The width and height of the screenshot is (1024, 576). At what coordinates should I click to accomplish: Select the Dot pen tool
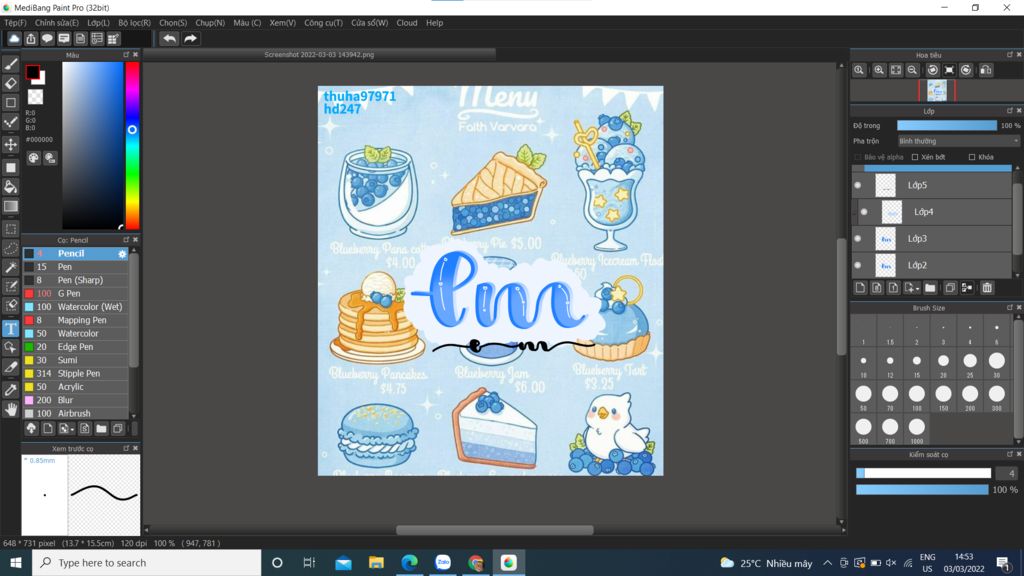click(10, 122)
